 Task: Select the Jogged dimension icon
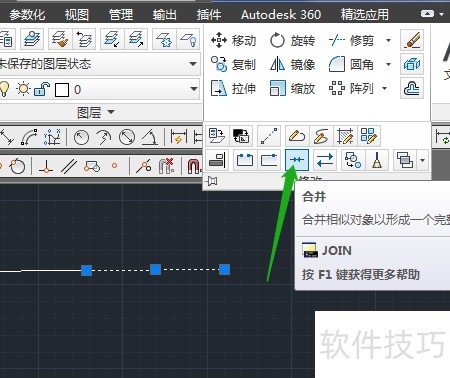click(x=104, y=137)
